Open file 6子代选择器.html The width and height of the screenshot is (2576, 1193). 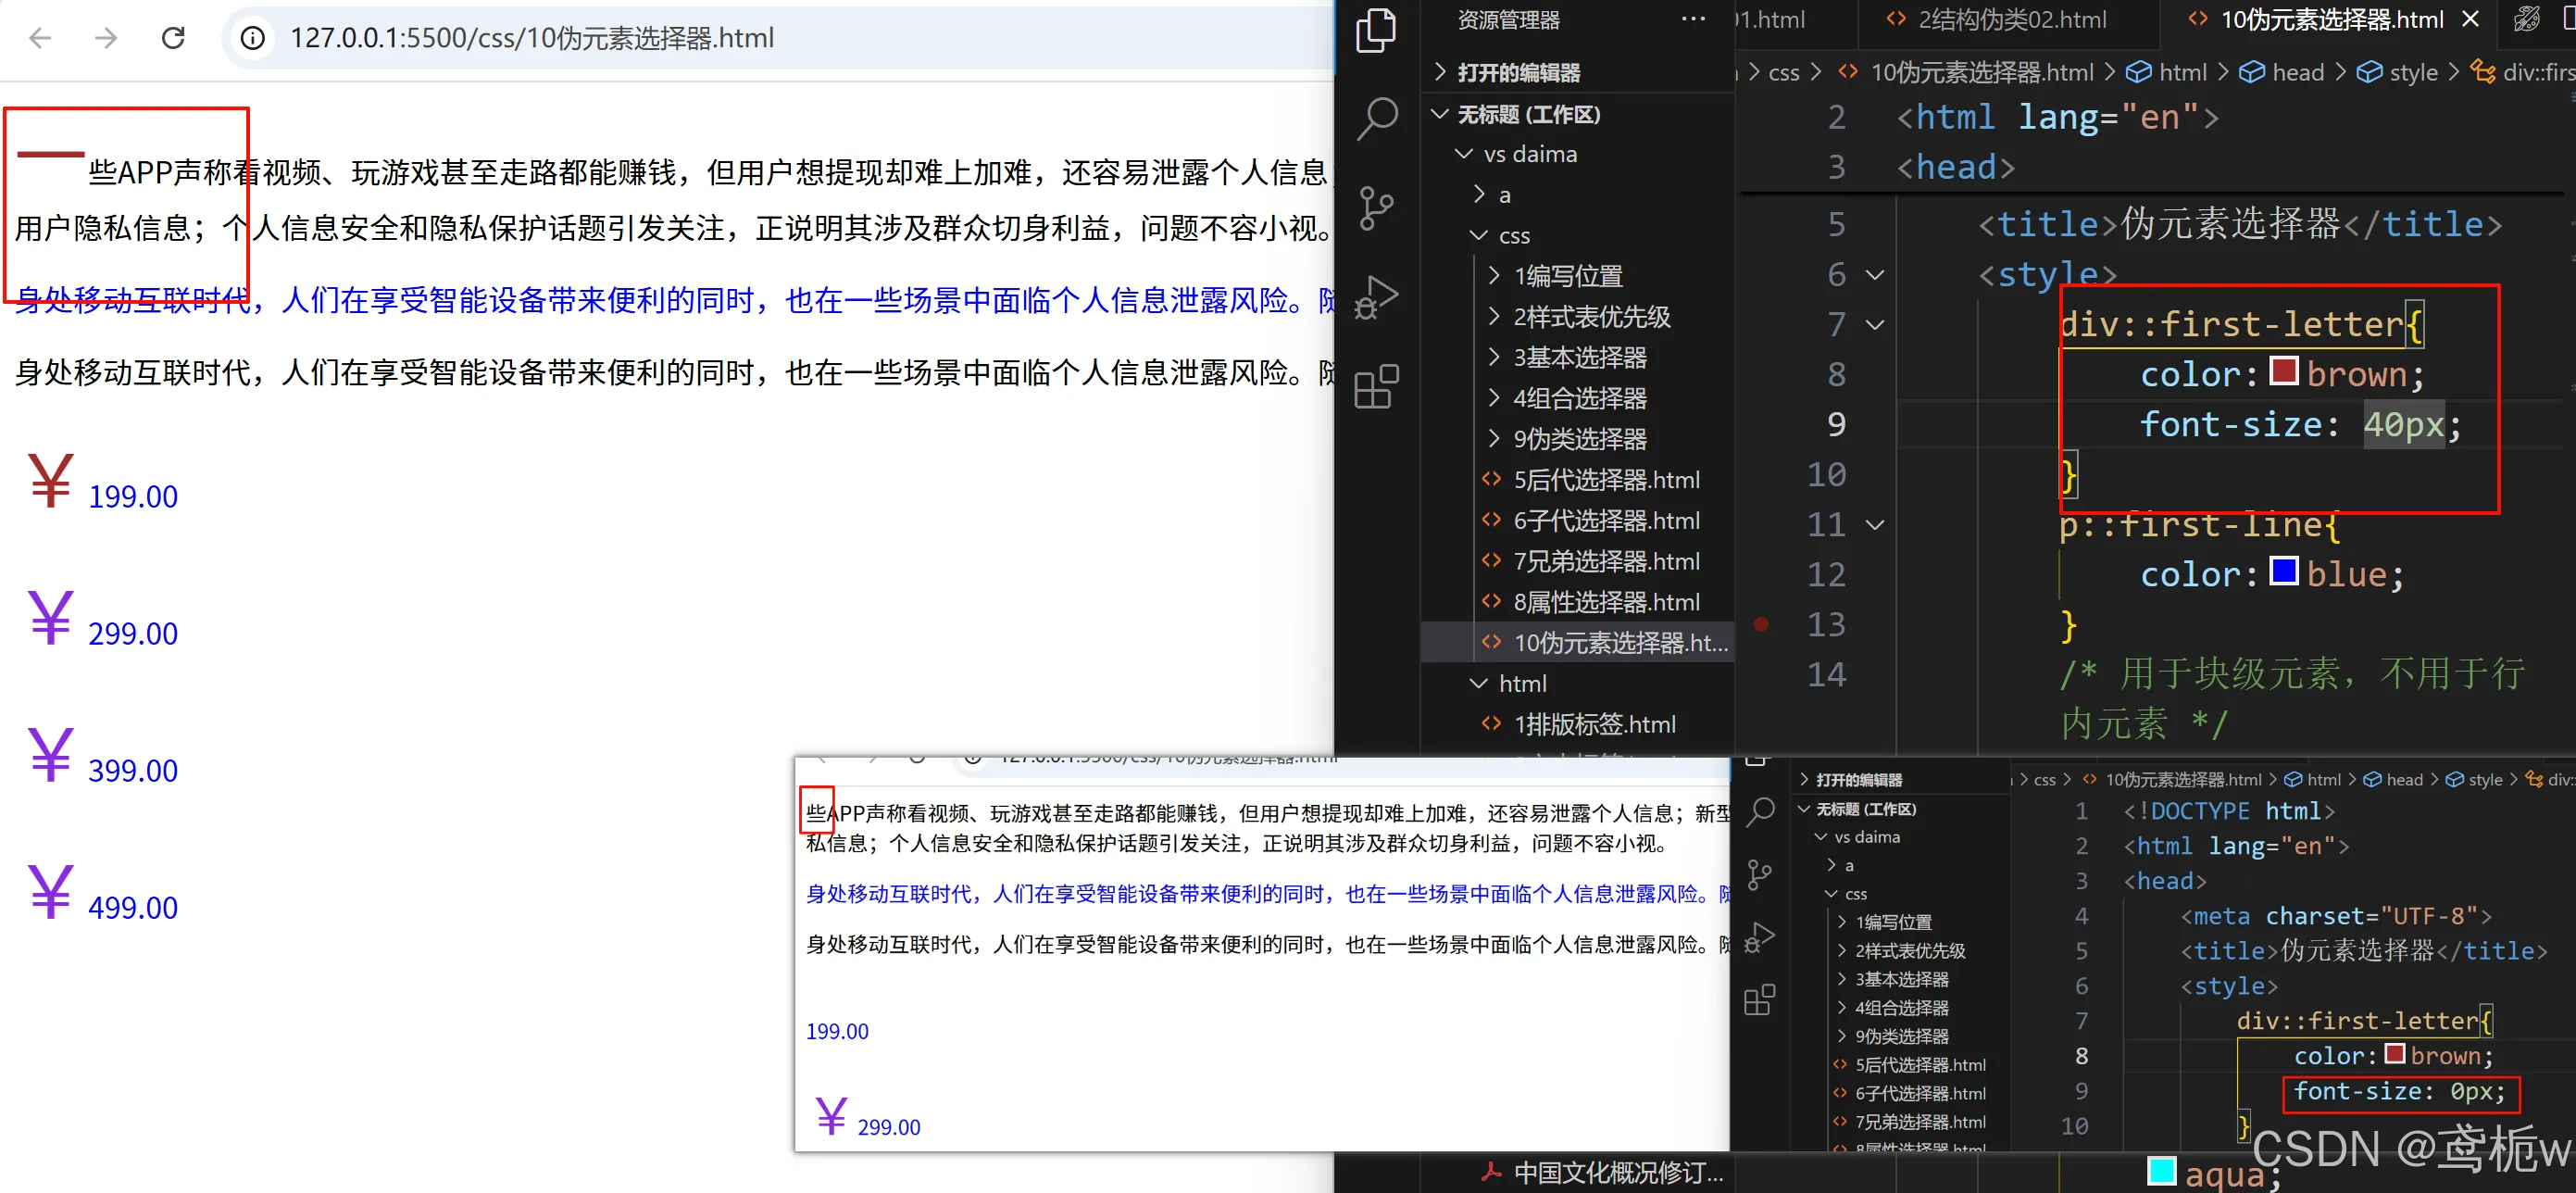coord(1606,520)
